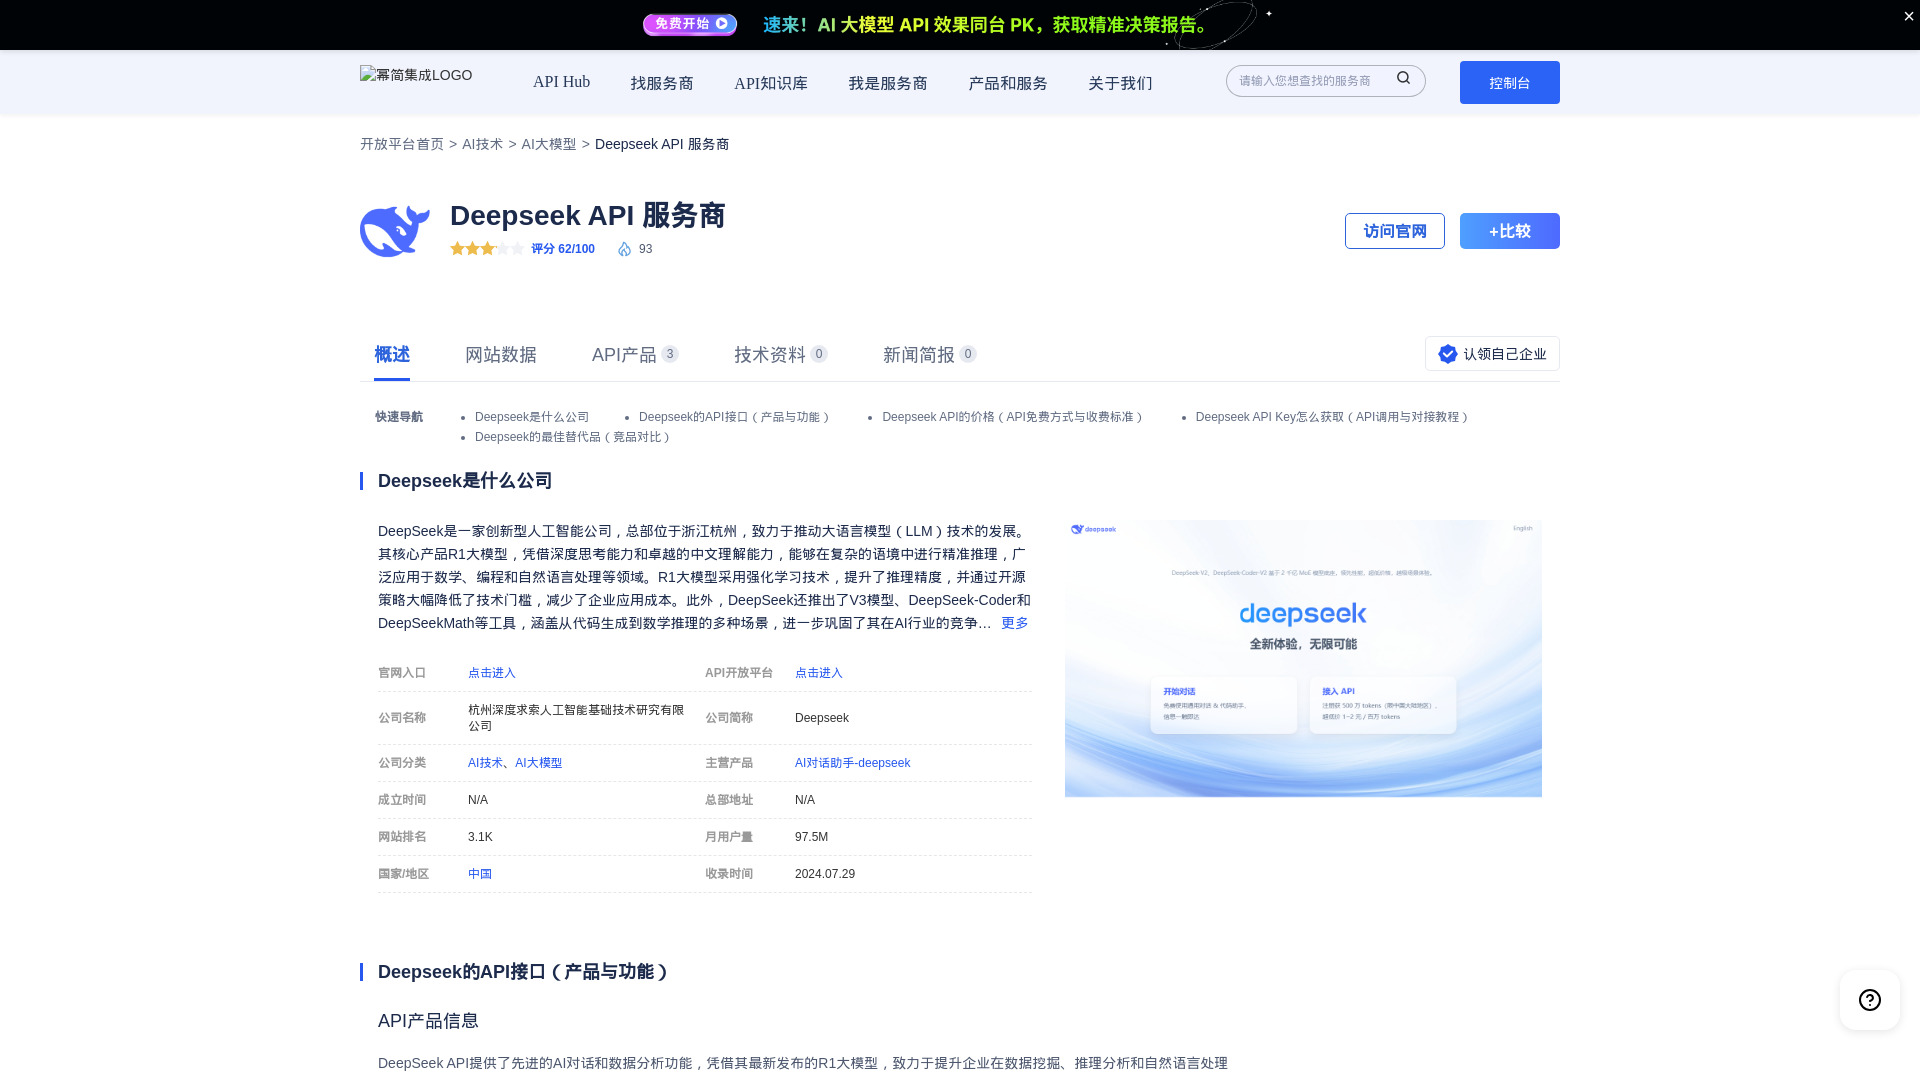Click the 3.1K site ranking value

point(480,837)
